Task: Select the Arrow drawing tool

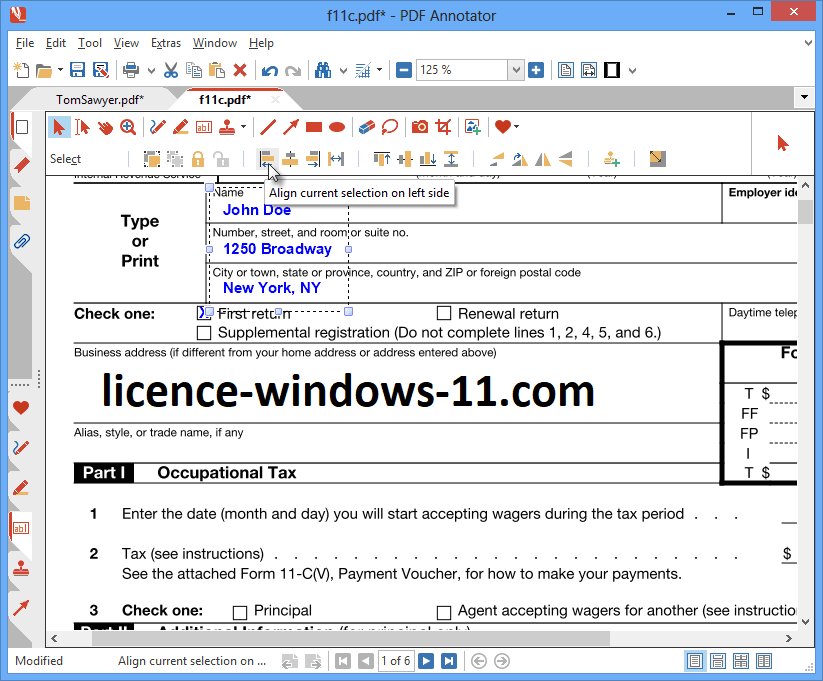Action: point(291,127)
